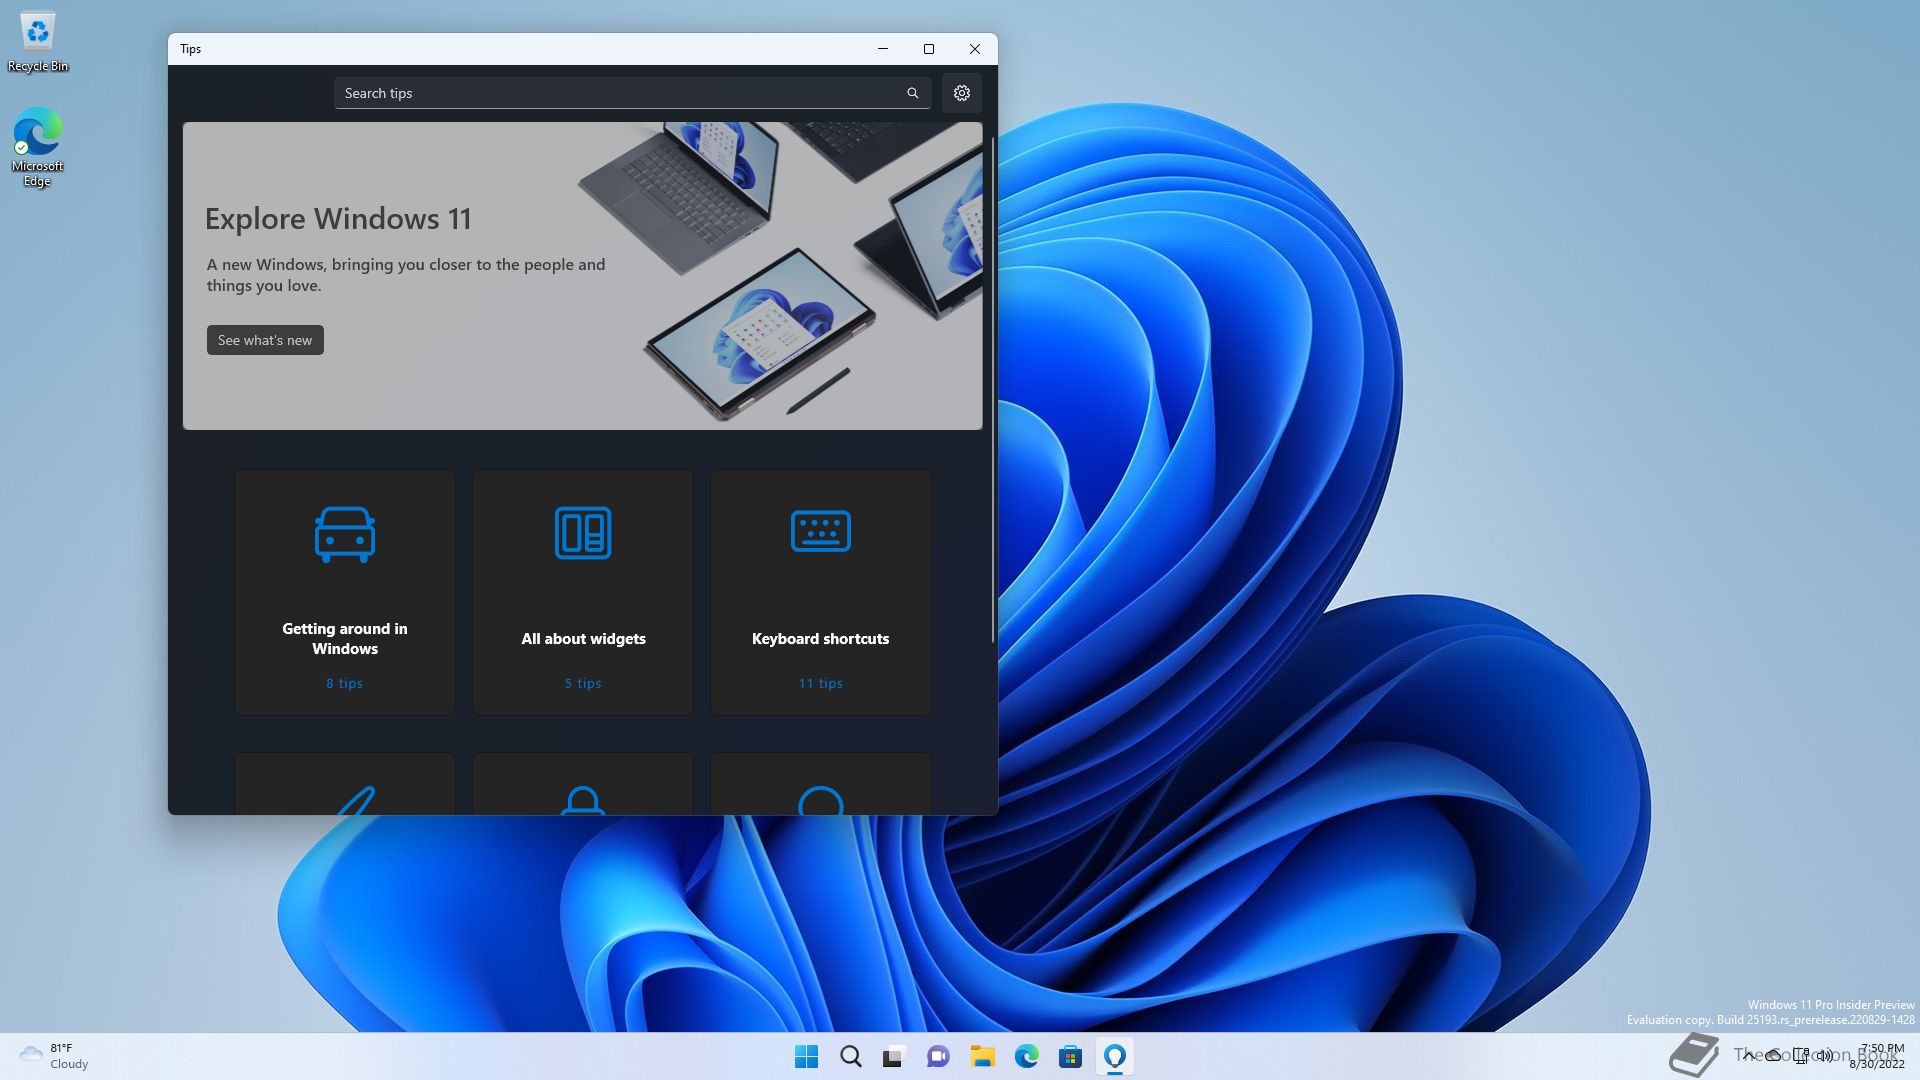This screenshot has width=1920, height=1080.
Task: Open the weather widget showing Cloudy
Action: click(x=55, y=1056)
